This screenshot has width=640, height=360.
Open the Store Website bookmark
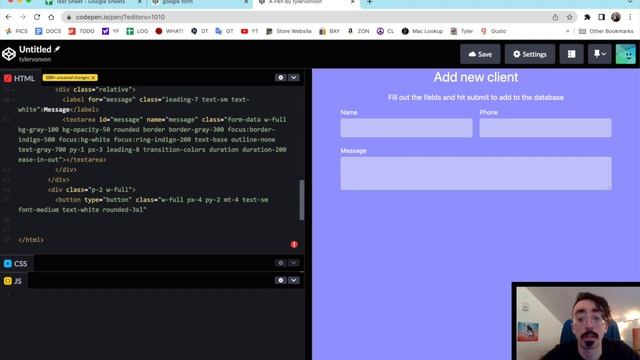pos(289,31)
